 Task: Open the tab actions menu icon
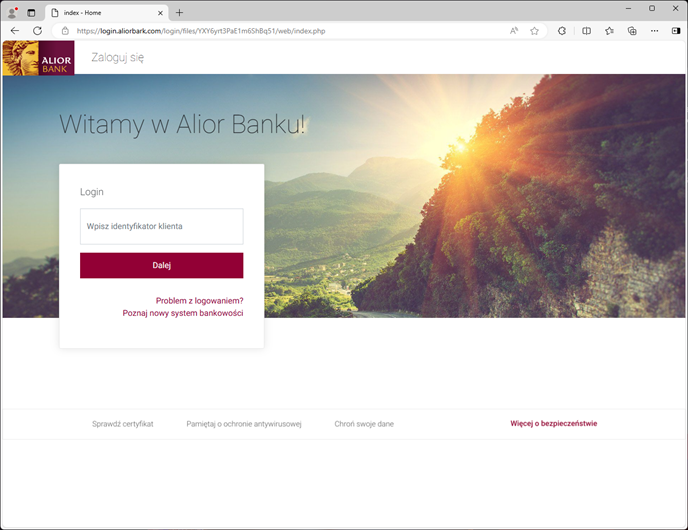pos(31,13)
